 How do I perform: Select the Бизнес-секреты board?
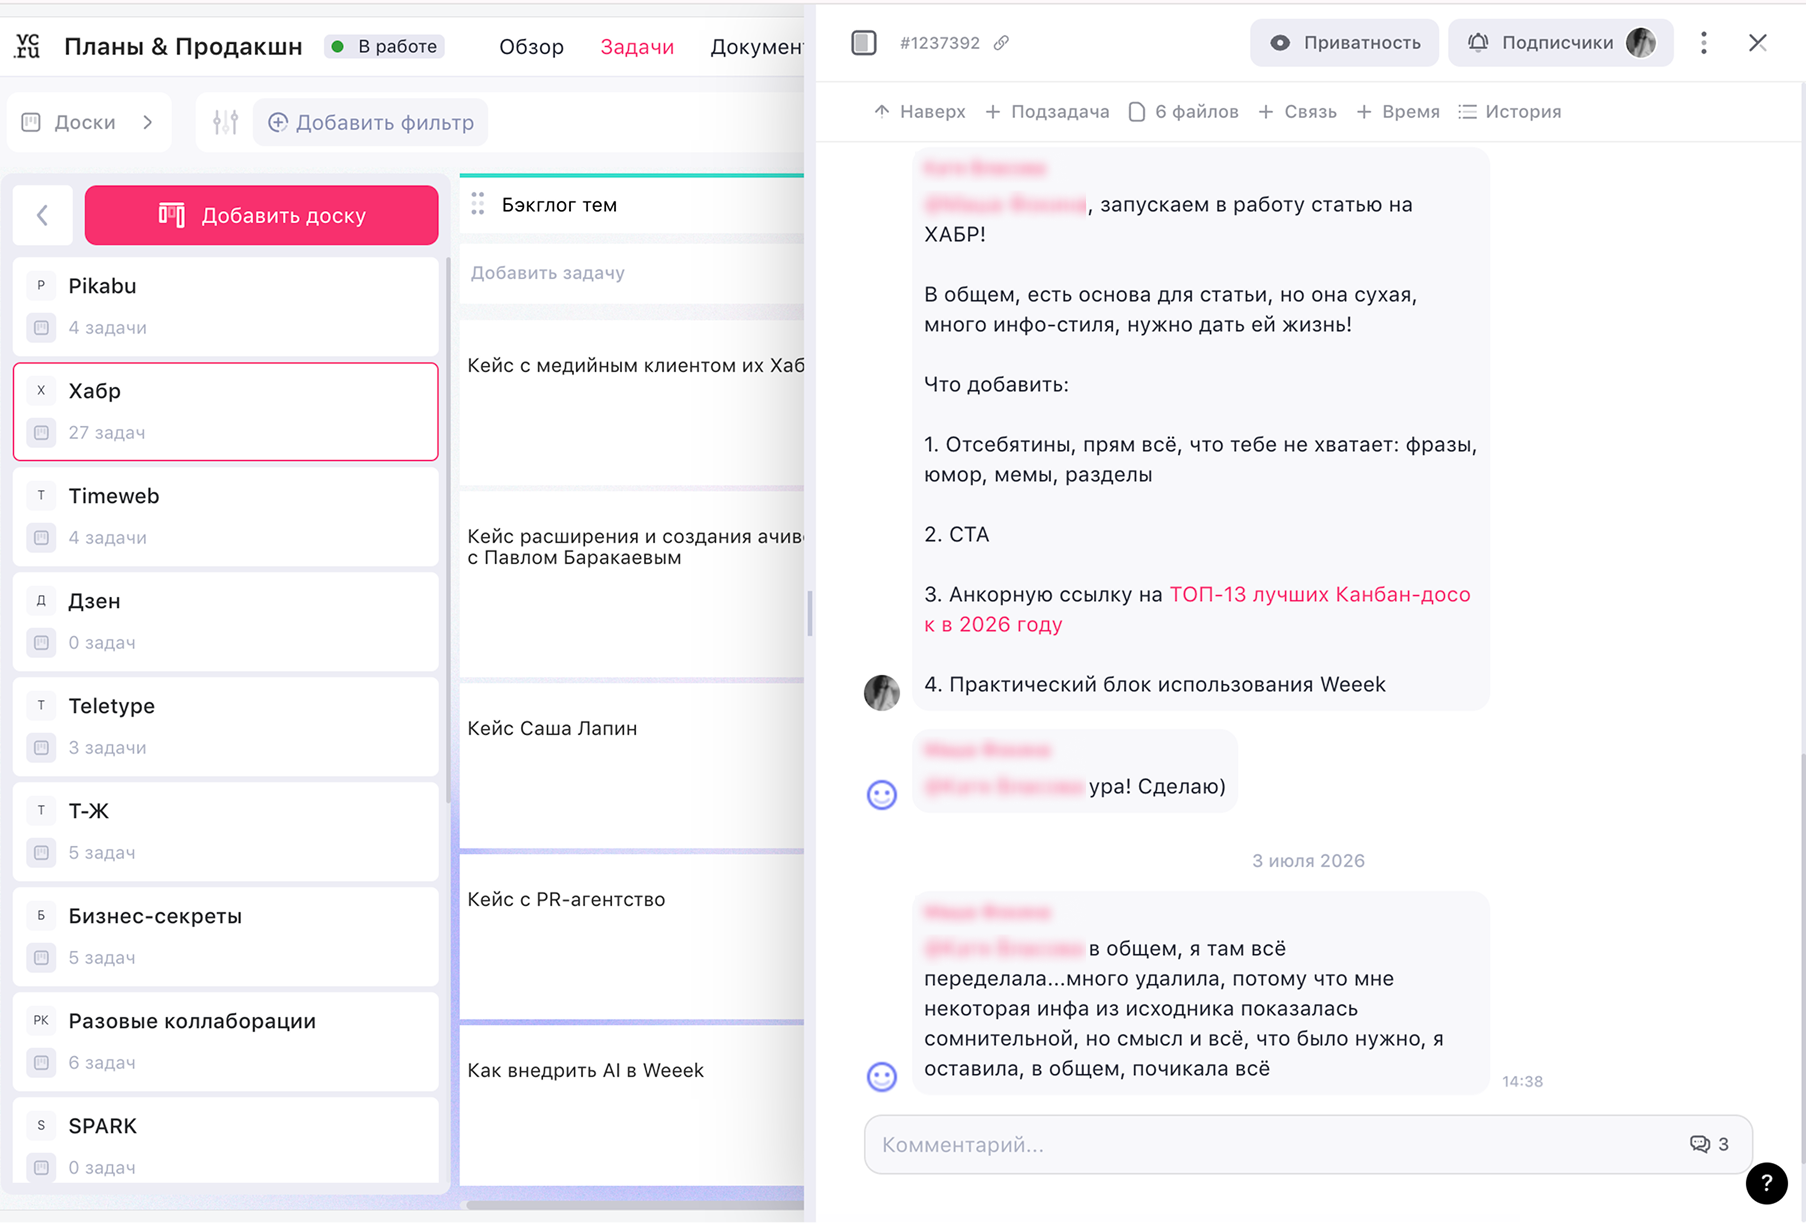point(226,936)
